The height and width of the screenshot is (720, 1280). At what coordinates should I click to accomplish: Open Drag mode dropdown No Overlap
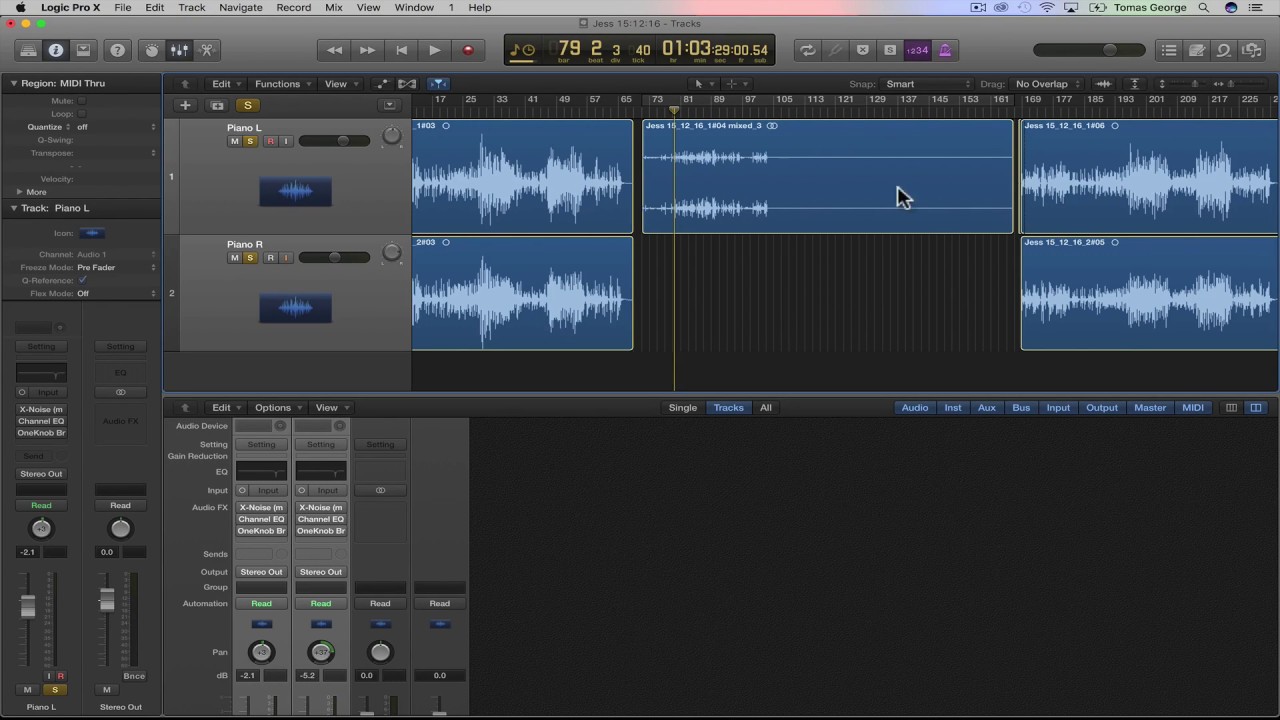click(1047, 84)
